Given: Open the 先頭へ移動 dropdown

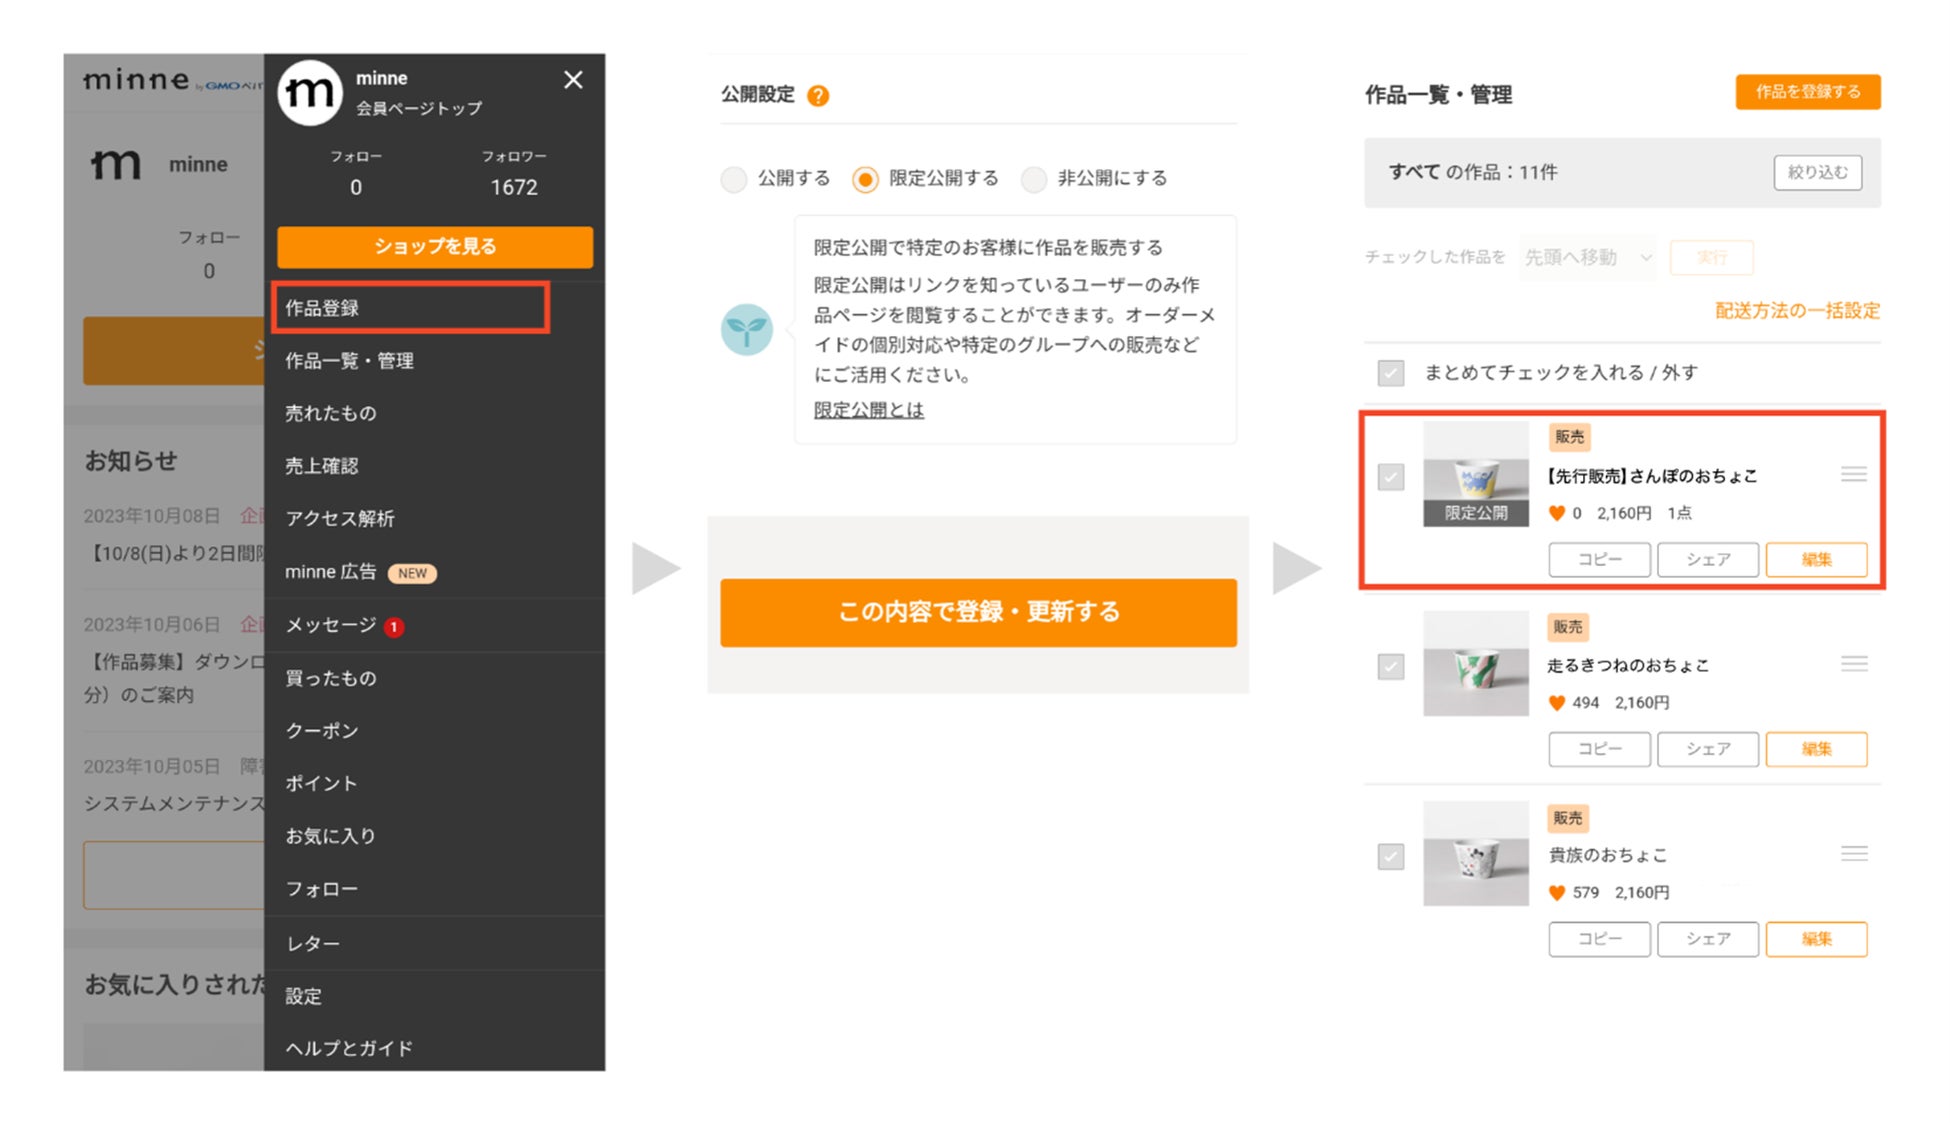Looking at the screenshot, I should 1587,258.
